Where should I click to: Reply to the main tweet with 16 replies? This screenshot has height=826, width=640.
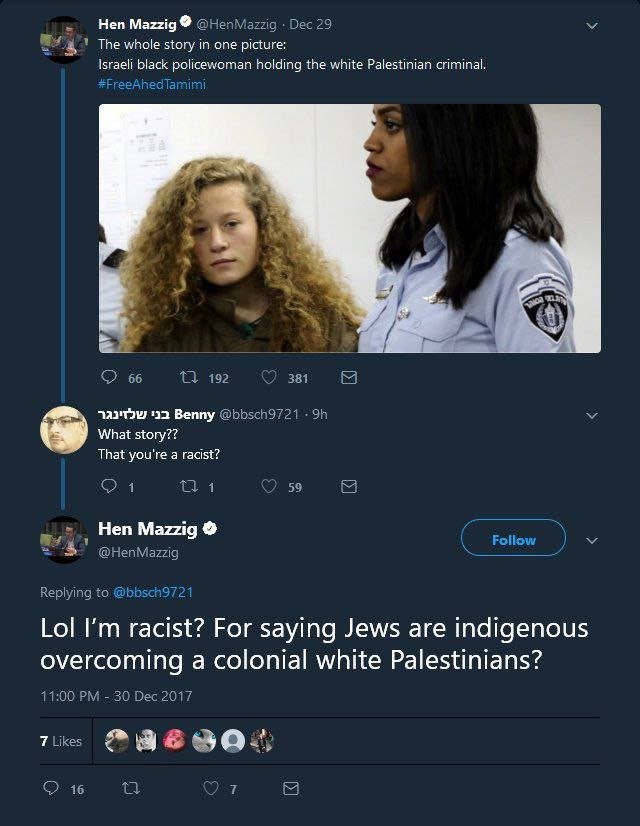(51, 789)
